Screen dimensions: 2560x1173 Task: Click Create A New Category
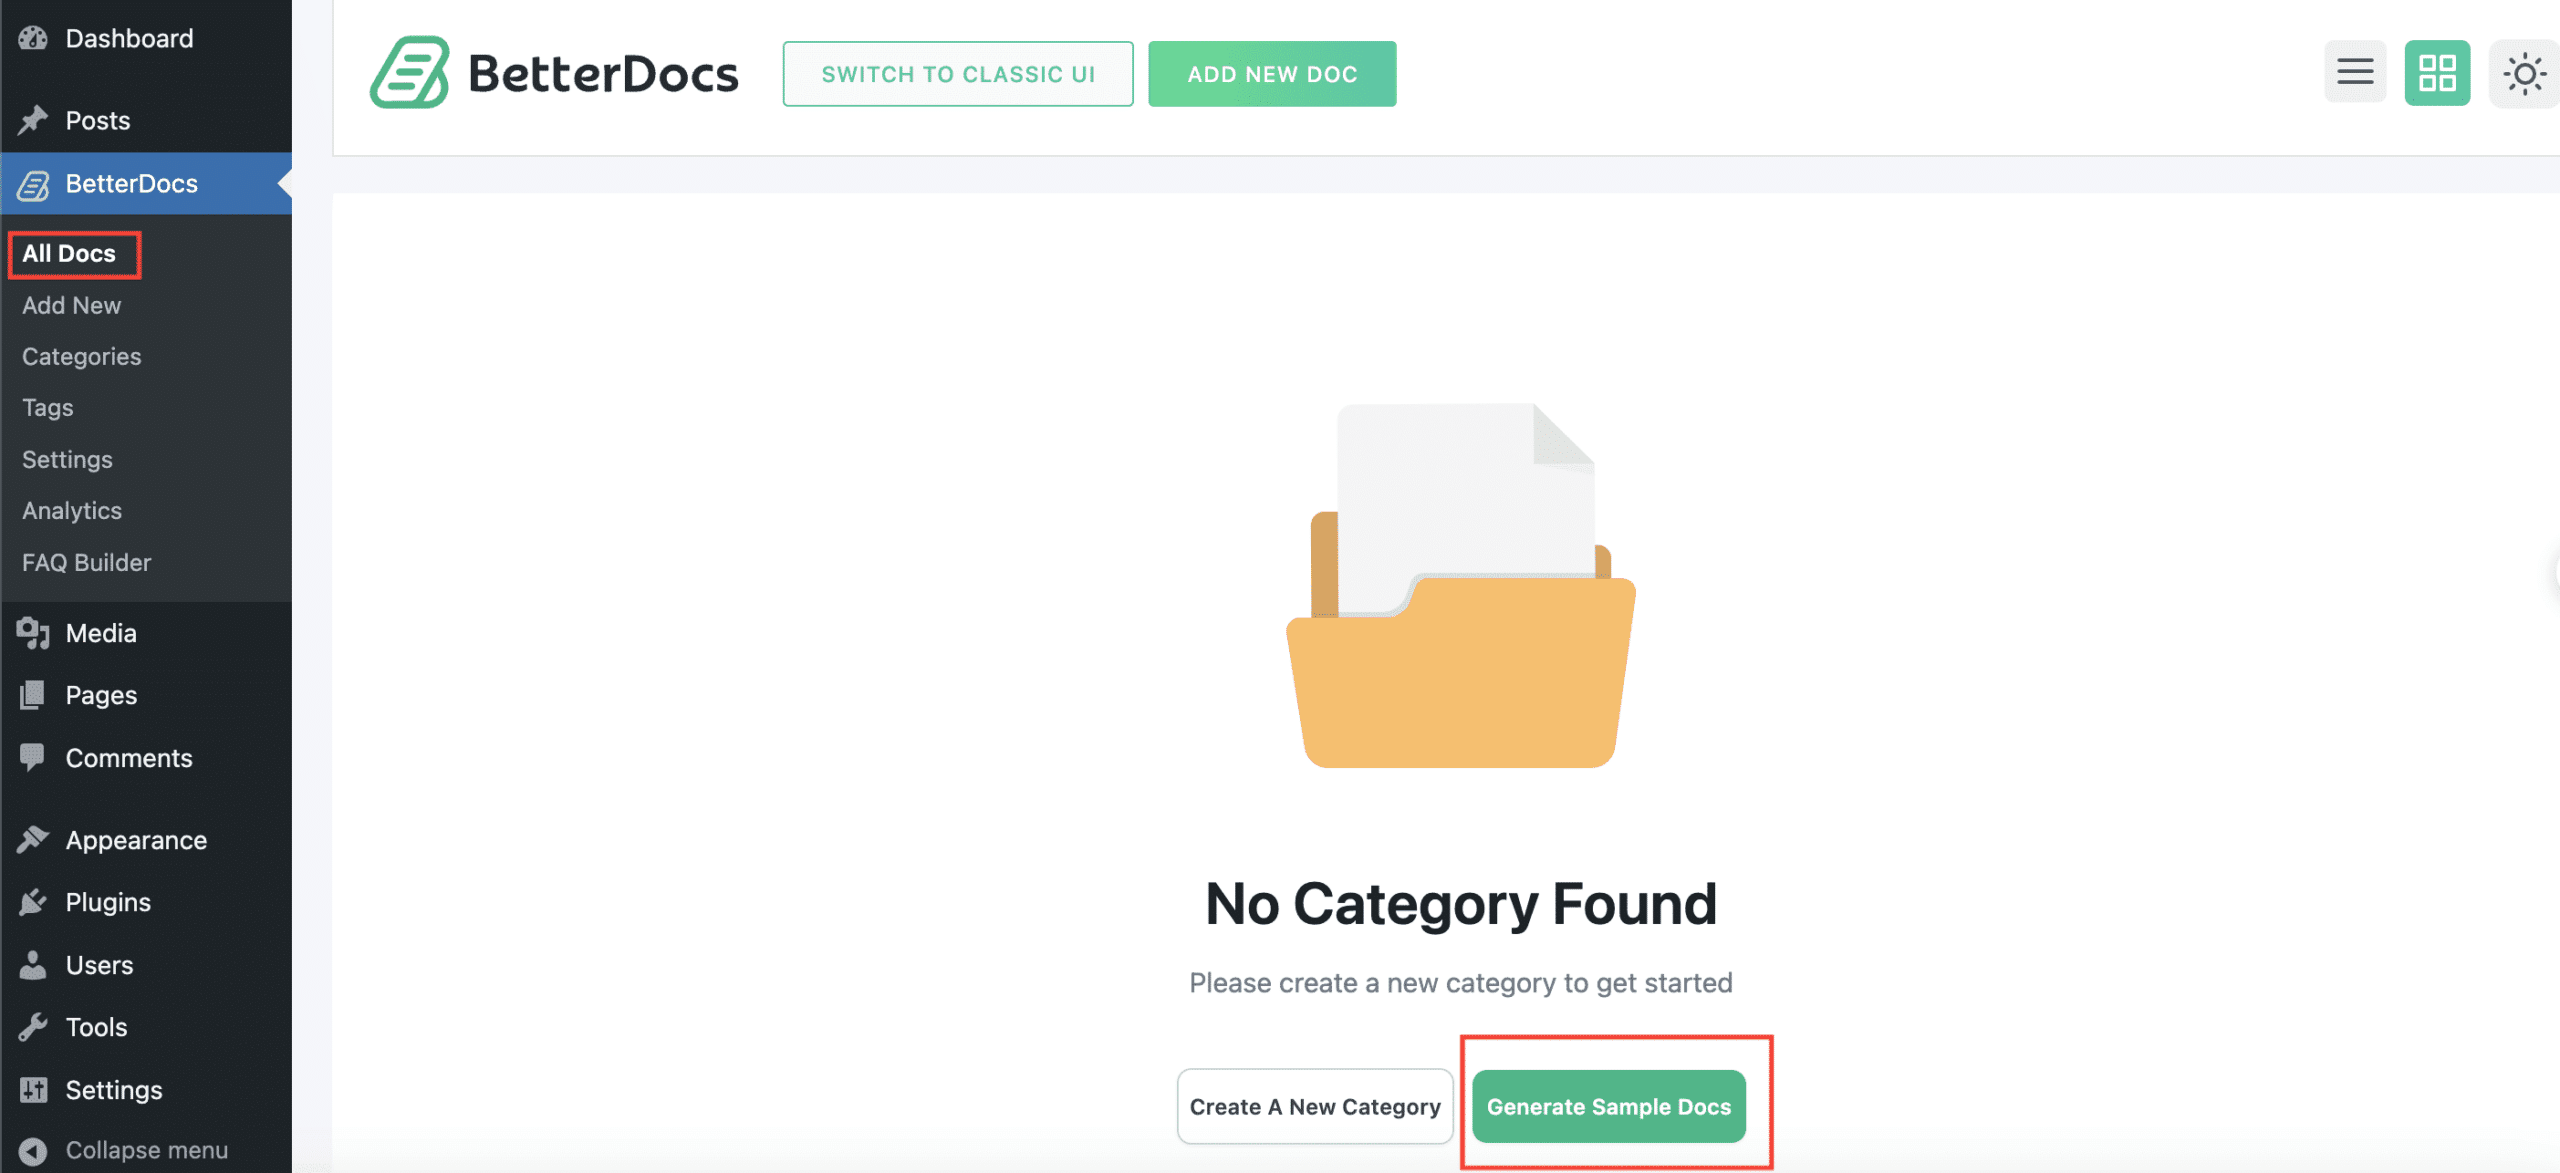coord(1314,1106)
